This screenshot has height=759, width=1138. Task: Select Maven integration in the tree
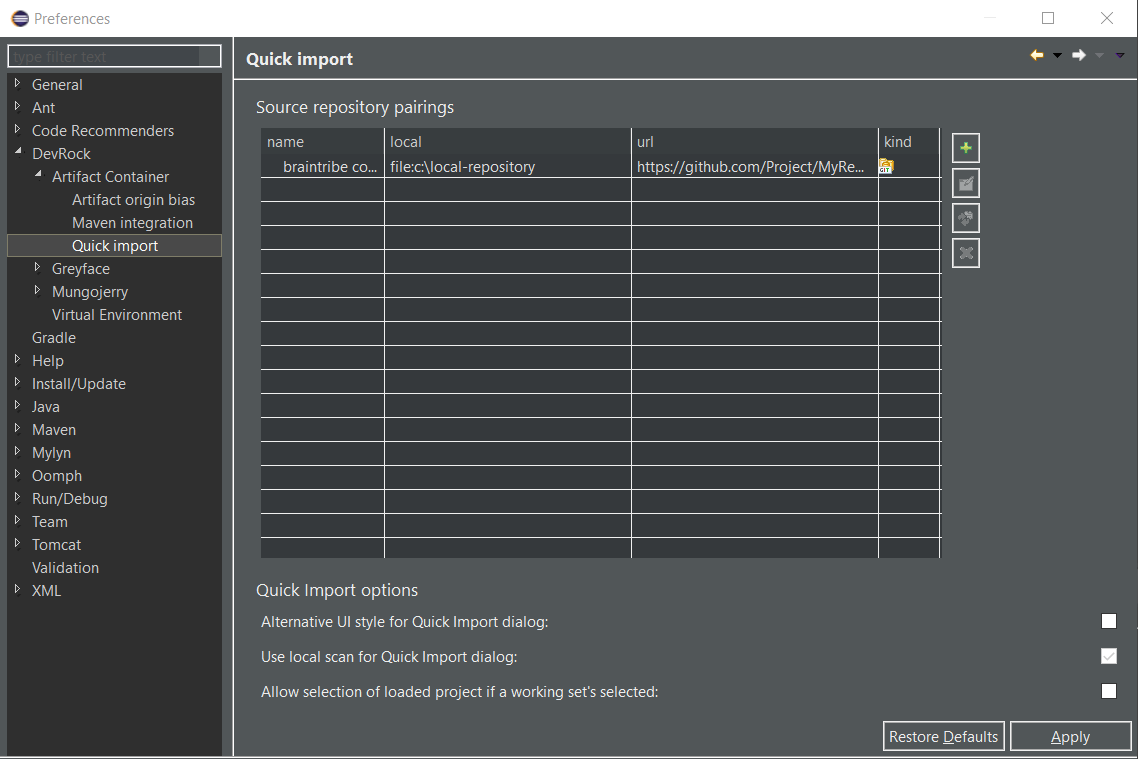point(132,223)
